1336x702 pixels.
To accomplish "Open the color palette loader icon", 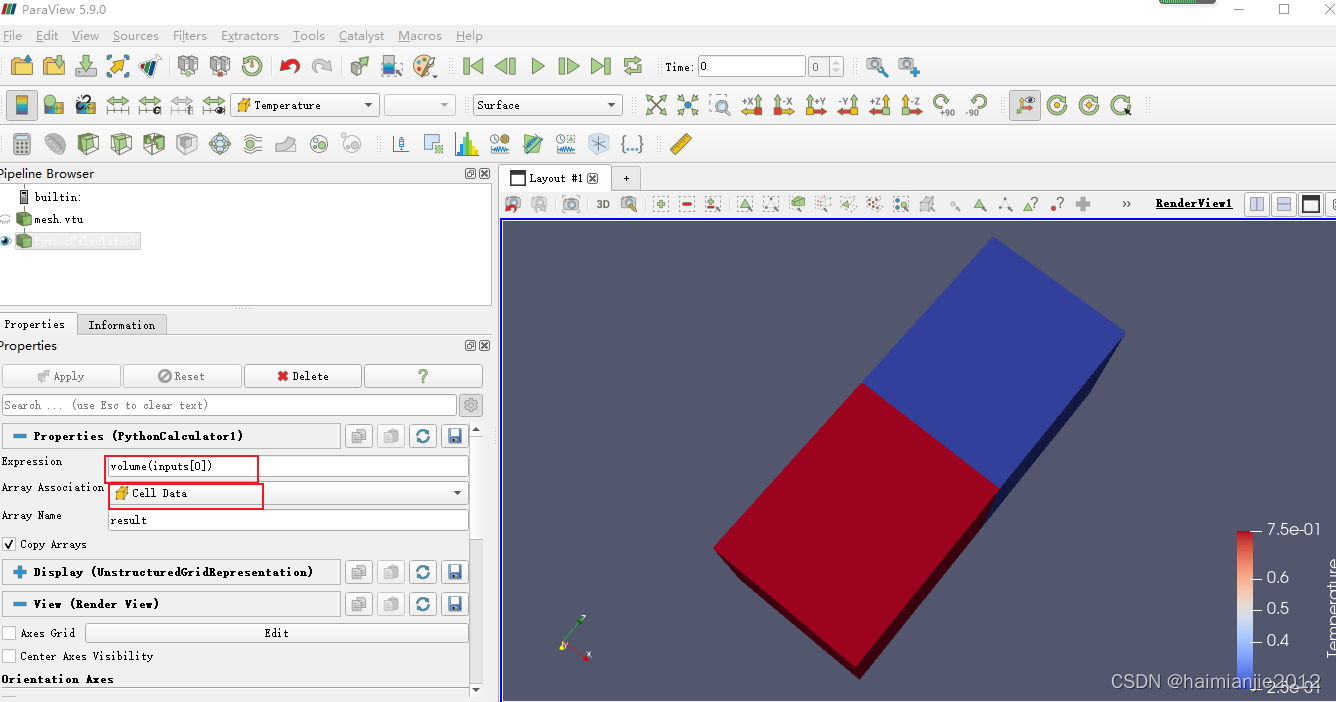I will pyautogui.click(x=425, y=66).
